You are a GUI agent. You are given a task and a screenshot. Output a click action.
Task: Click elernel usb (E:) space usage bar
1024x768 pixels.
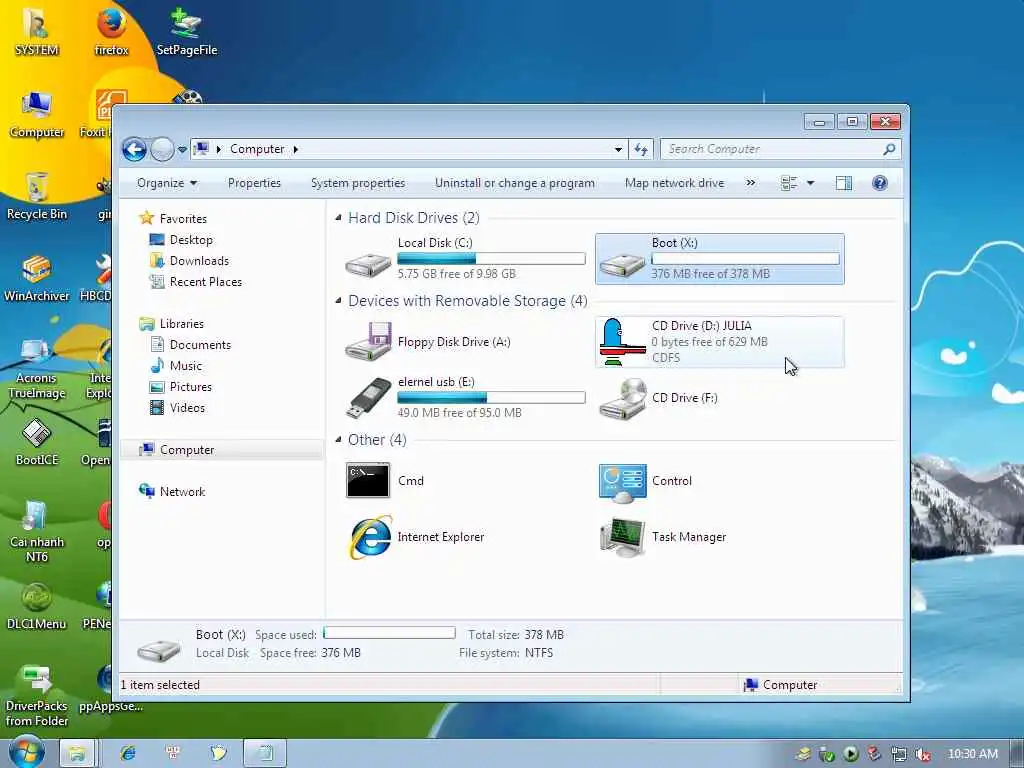tap(491, 398)
